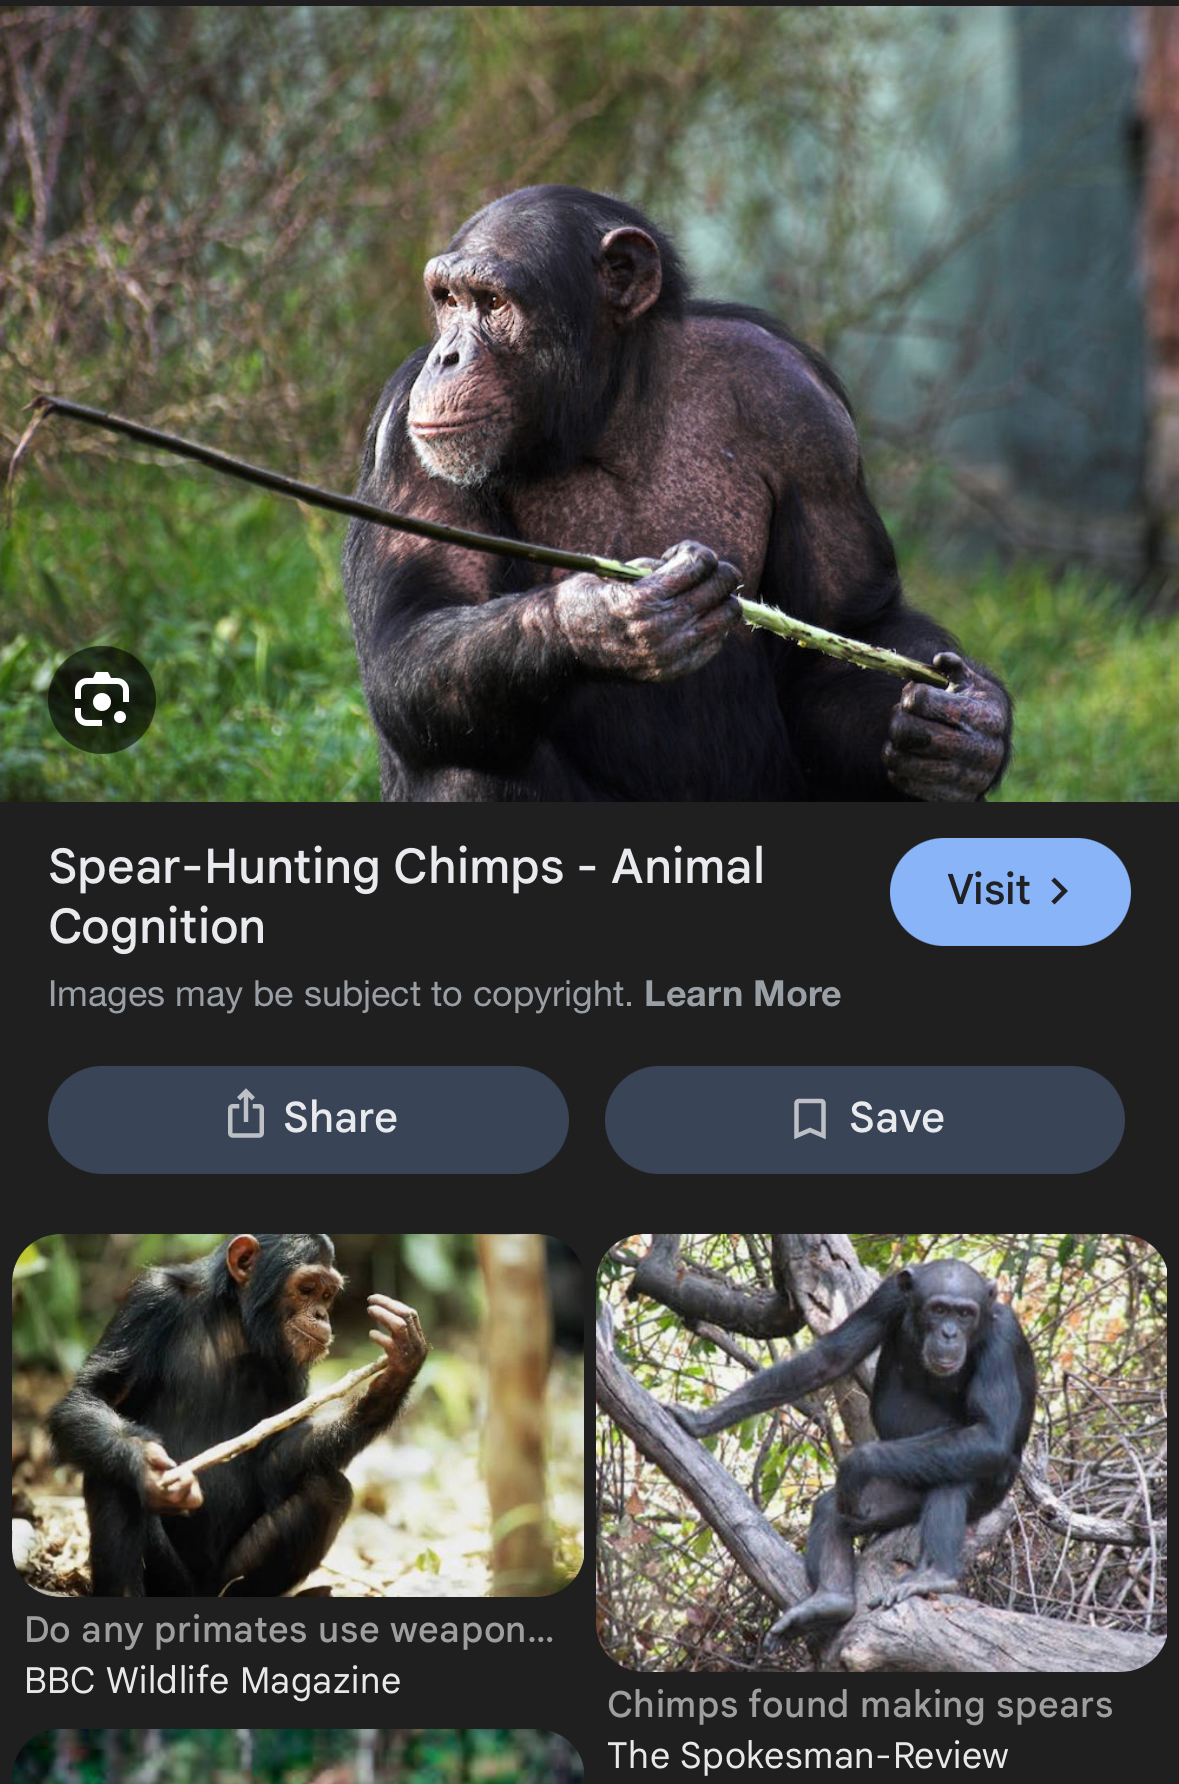Tap the chevron arrow beside Visit
This screenshot has width=1179, height=1784.
(x=1060, y=891)
